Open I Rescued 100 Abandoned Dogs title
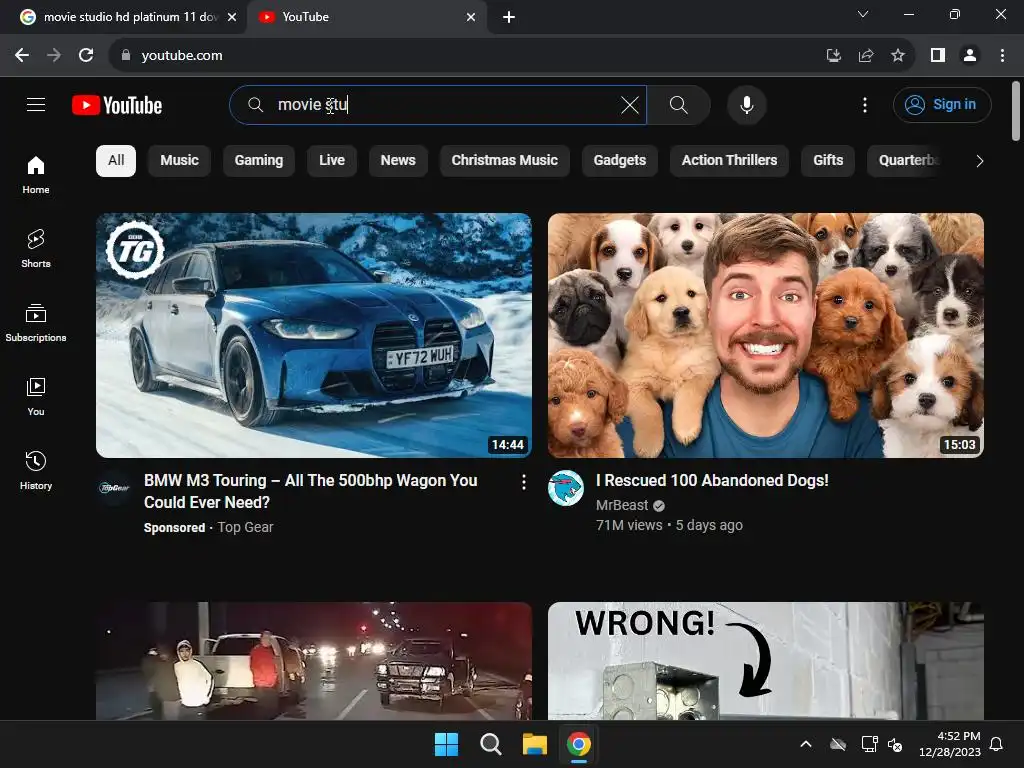1024x768 pixels. point(712,481)
